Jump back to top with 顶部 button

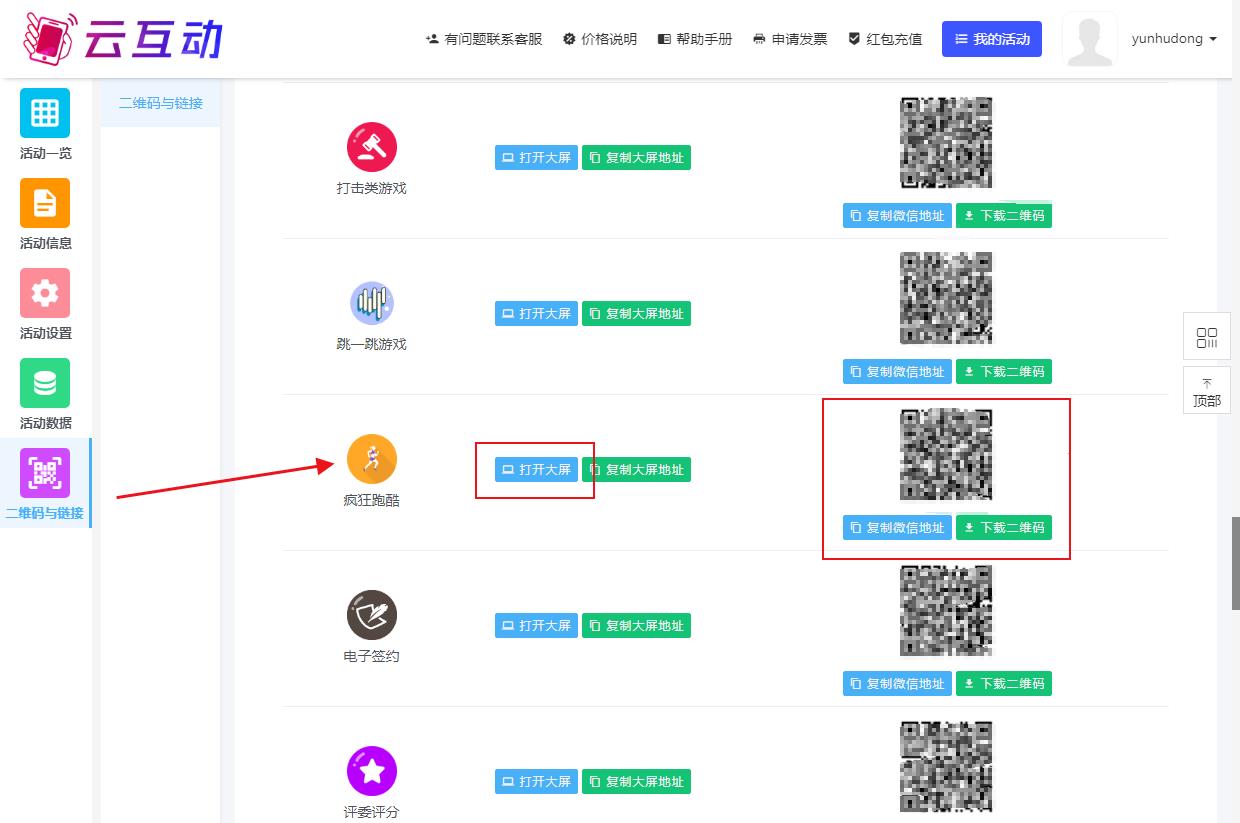coord(1207,390)
